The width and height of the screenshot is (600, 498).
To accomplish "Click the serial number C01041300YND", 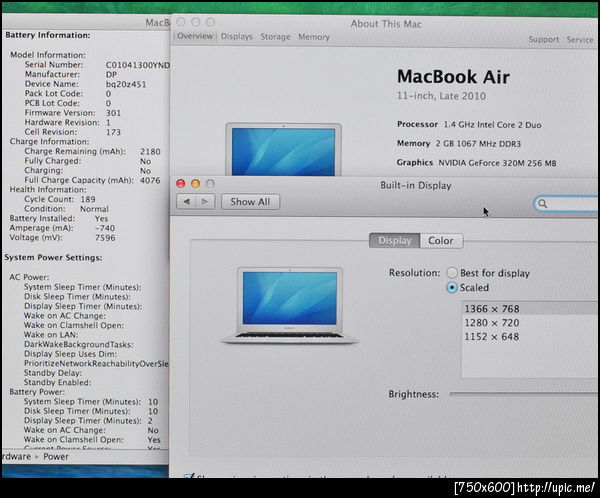I will 138,65.
